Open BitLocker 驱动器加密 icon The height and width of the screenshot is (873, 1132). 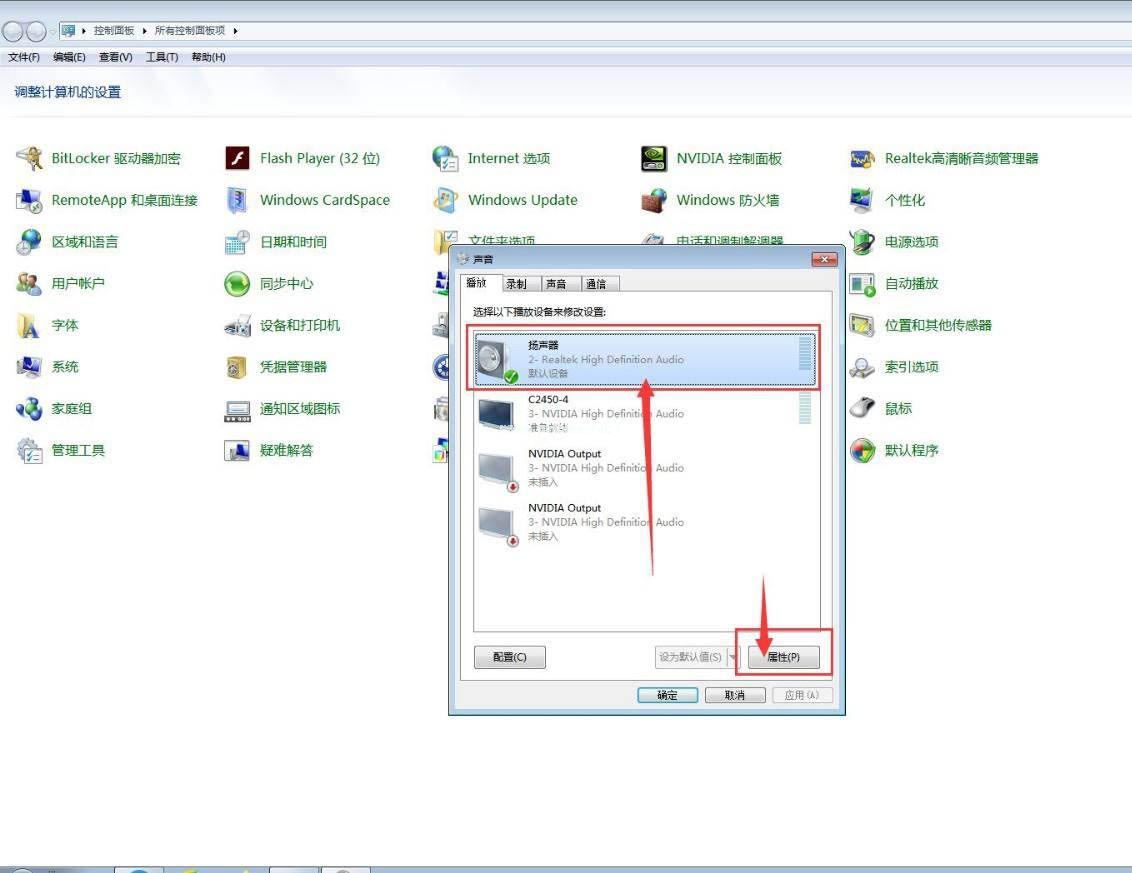pyautogui.click(x=30, y=158)
